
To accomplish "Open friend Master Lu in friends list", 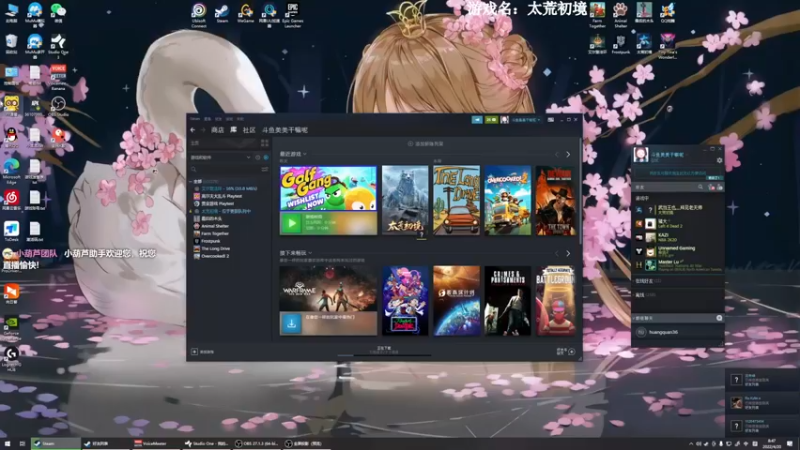I will (679, 265).
